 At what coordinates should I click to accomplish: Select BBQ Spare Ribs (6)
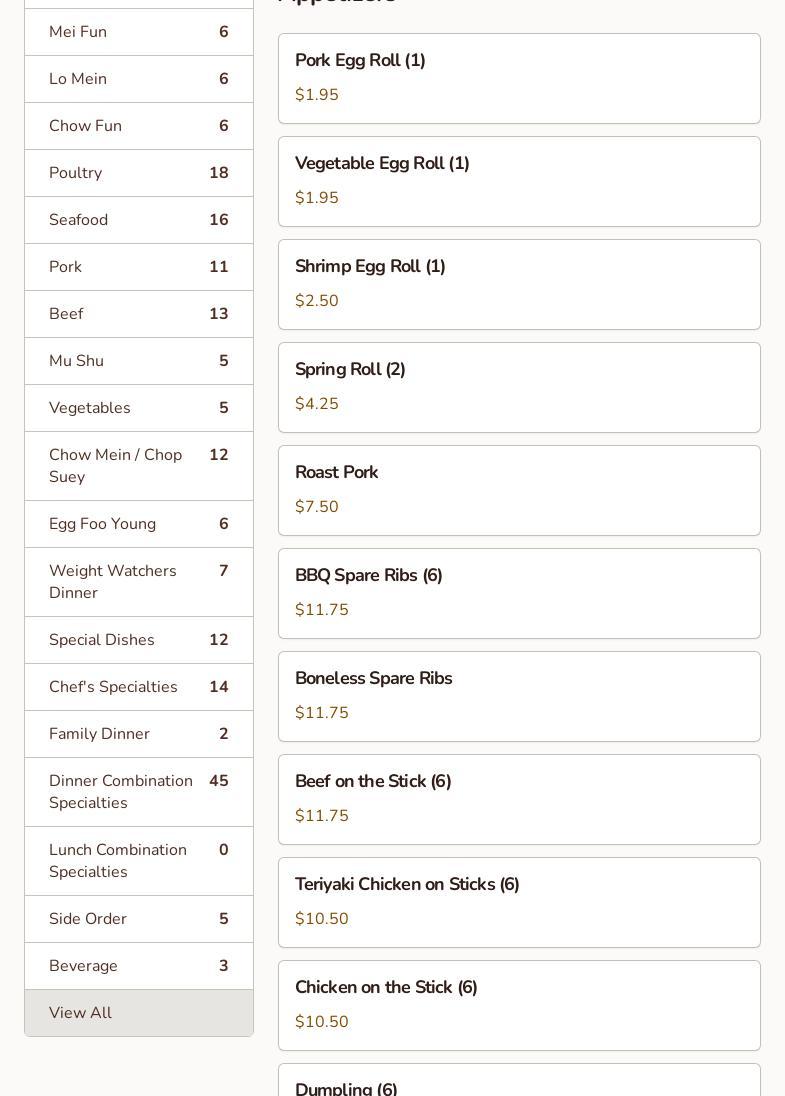point(519,593)
